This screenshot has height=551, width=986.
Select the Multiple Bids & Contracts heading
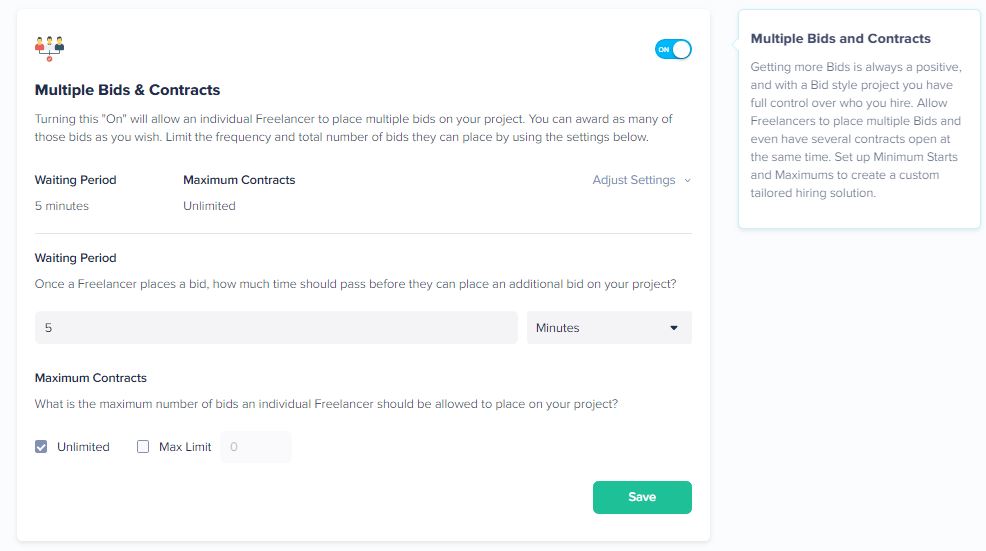pos(127,90)
